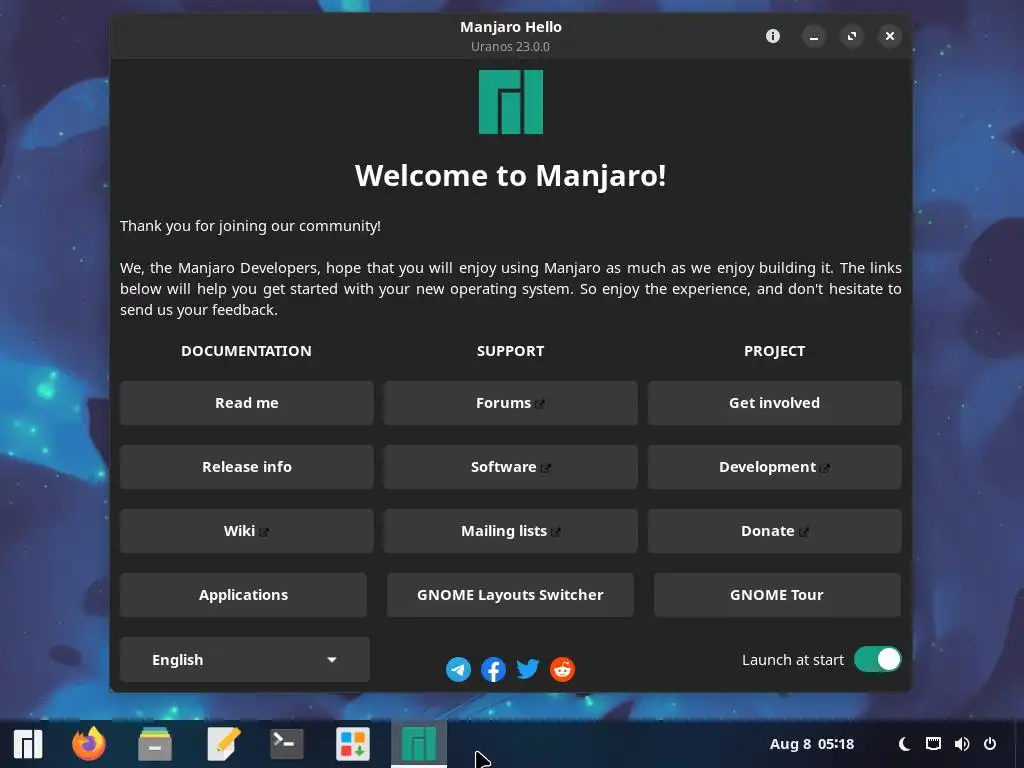Open the Get involved page

pos(775,403)
